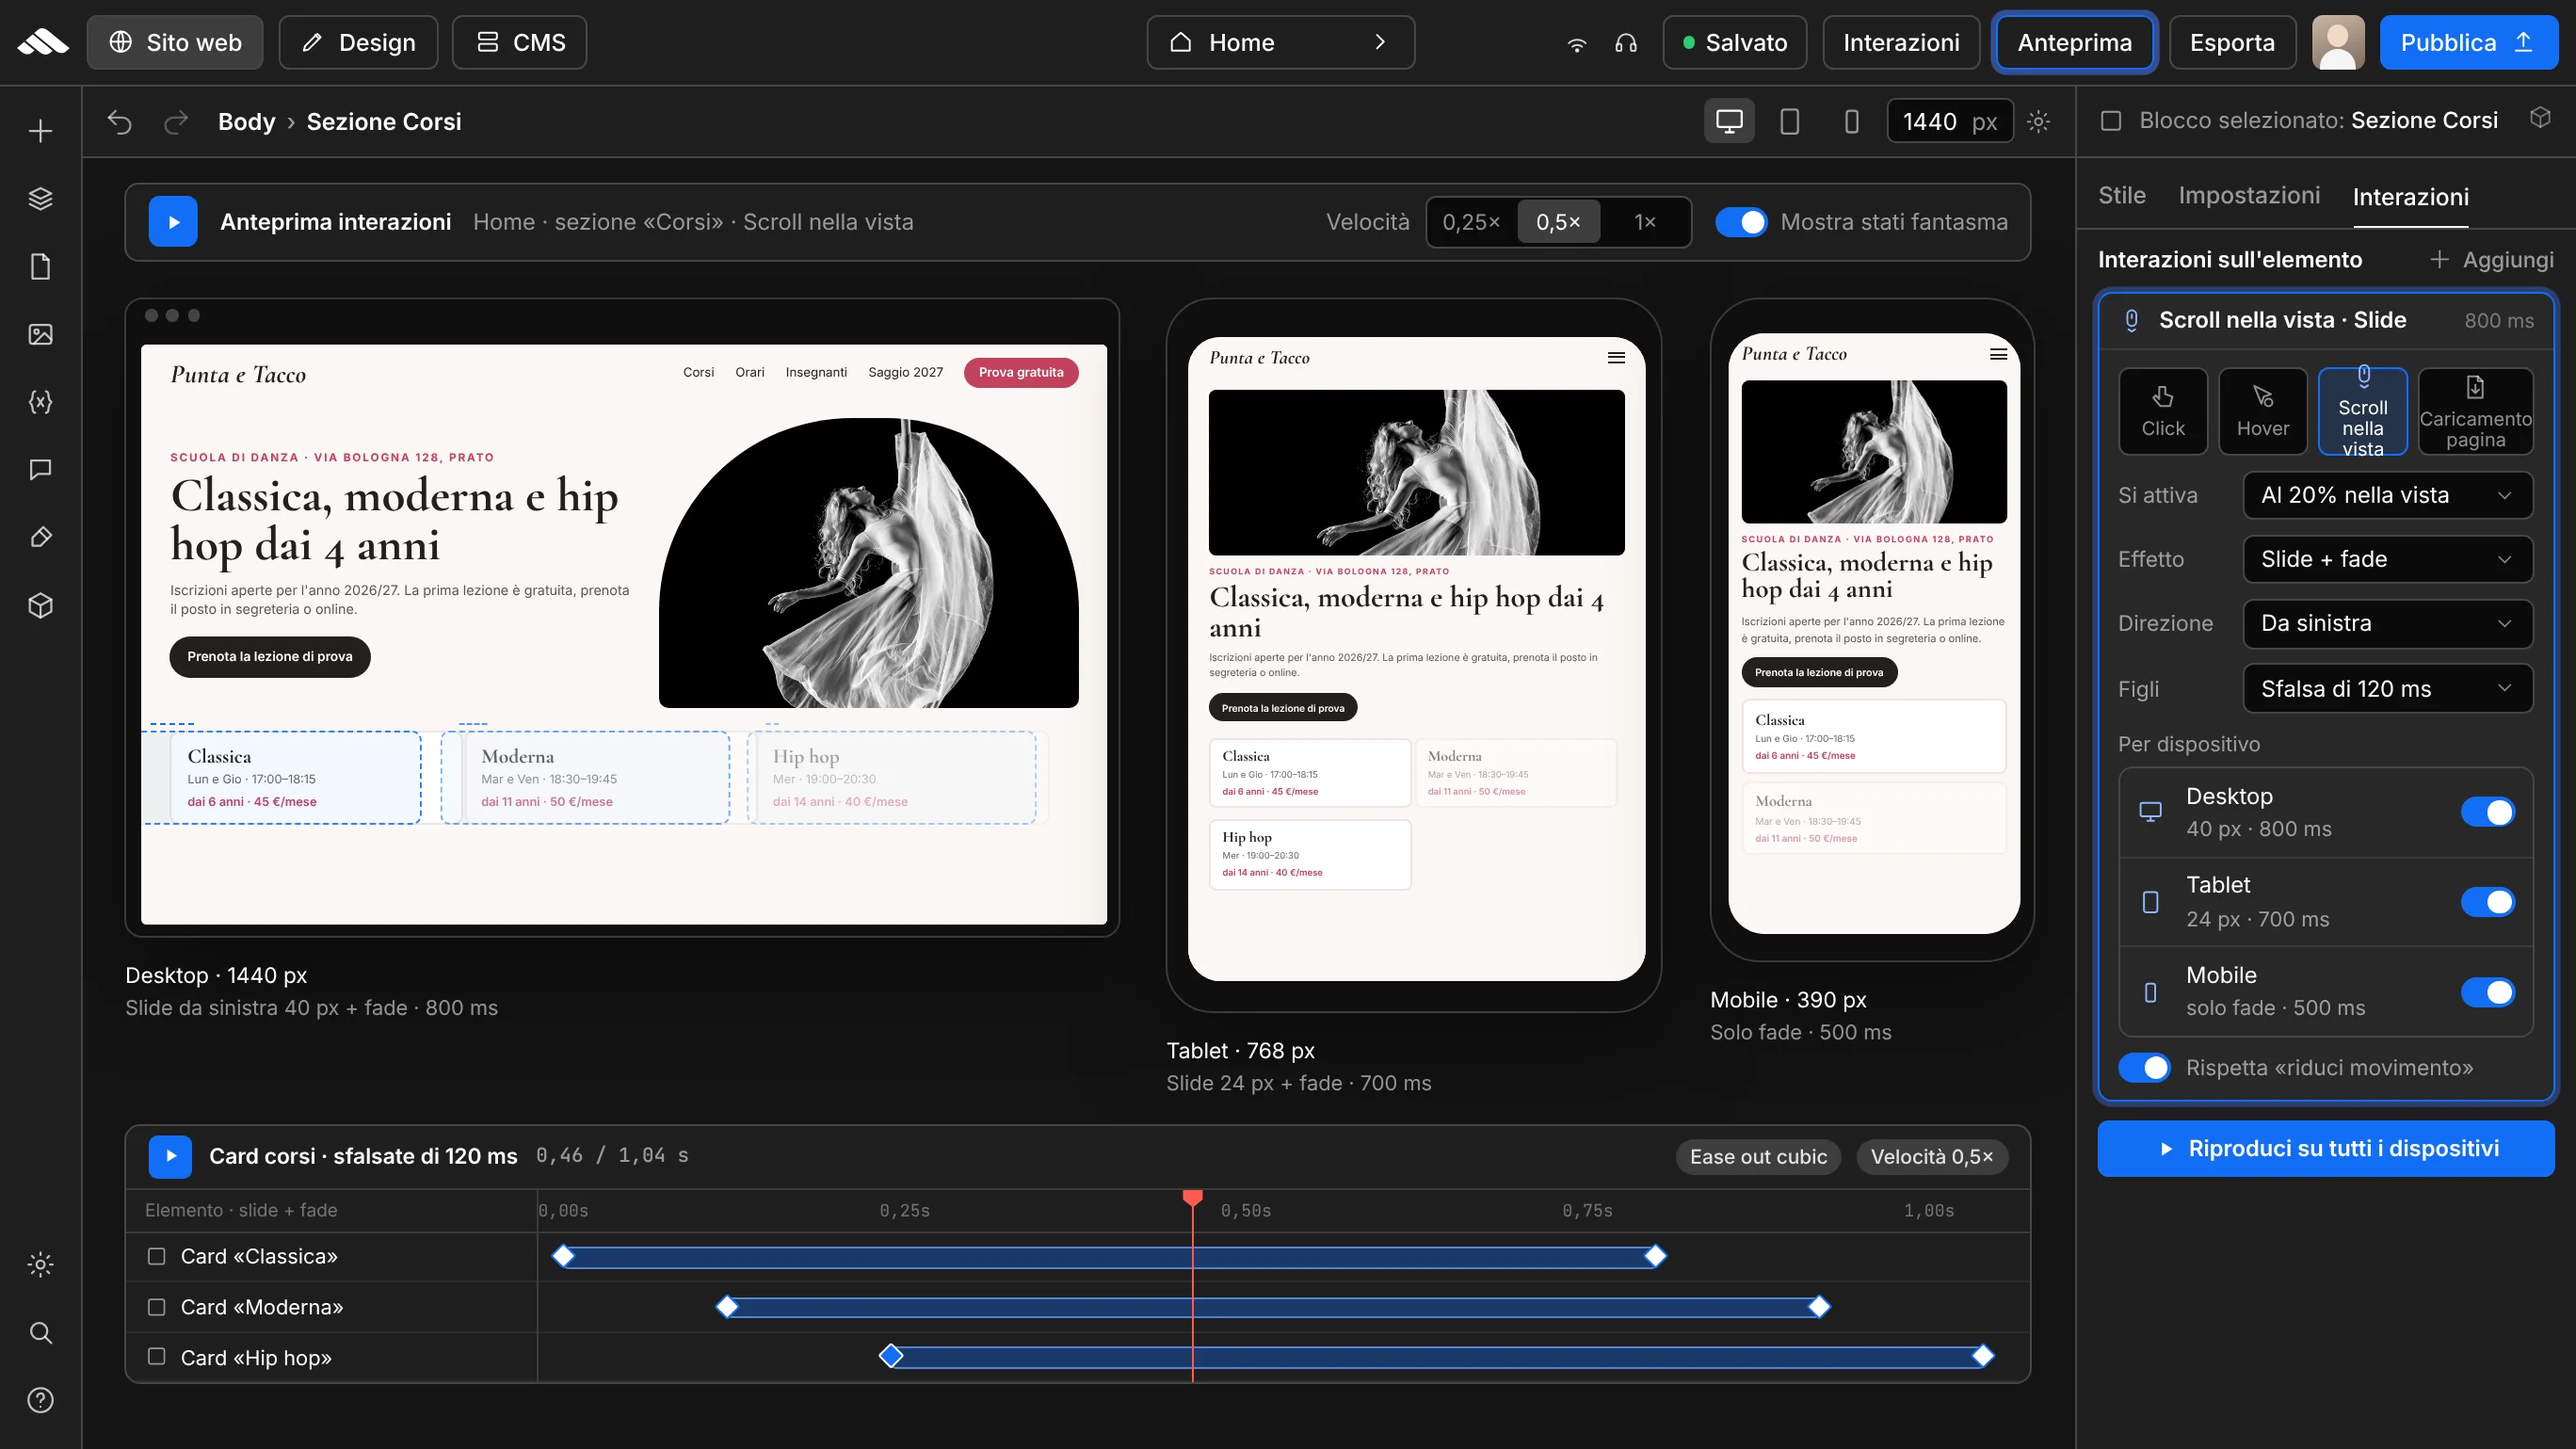The width and height of the screenshot is (2576, 1449).
Task: Click the red timeline playhead marker
Action: [x=1192, y=1198]
